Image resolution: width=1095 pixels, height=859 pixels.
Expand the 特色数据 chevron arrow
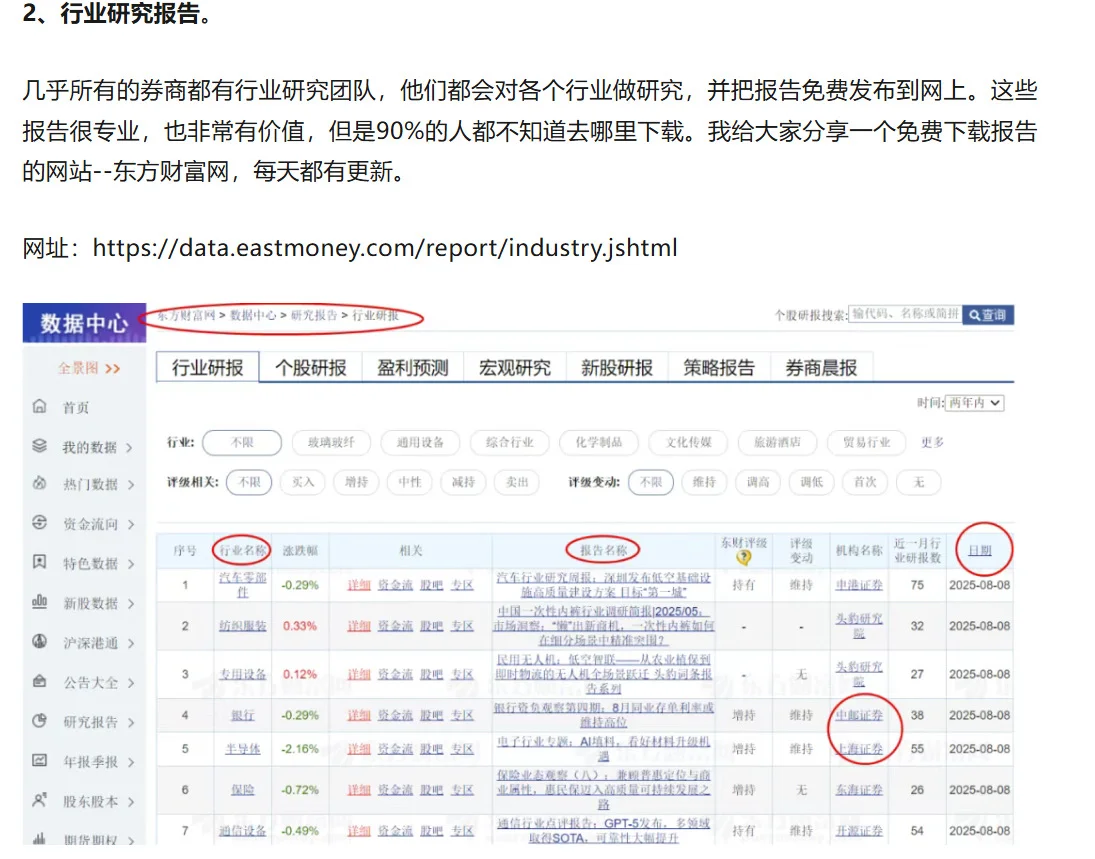pos(131,564)
